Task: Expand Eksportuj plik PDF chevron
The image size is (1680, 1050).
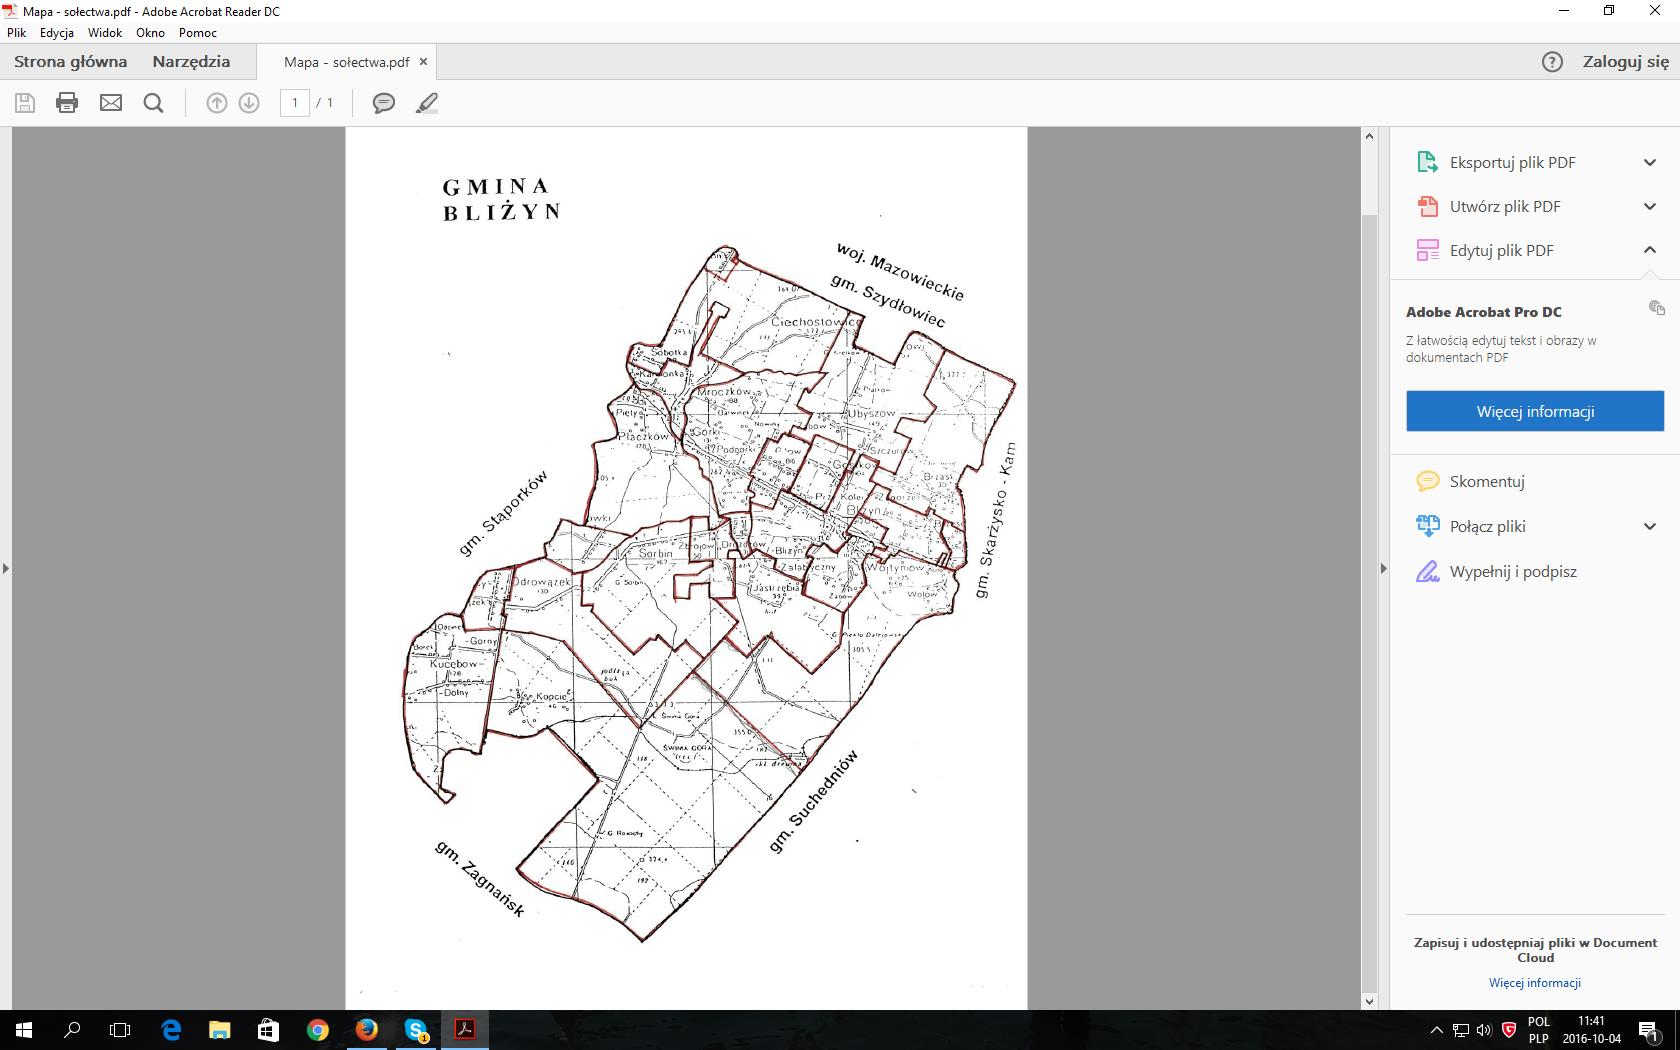Action: pyautogui.click(x=1650, y=162)
